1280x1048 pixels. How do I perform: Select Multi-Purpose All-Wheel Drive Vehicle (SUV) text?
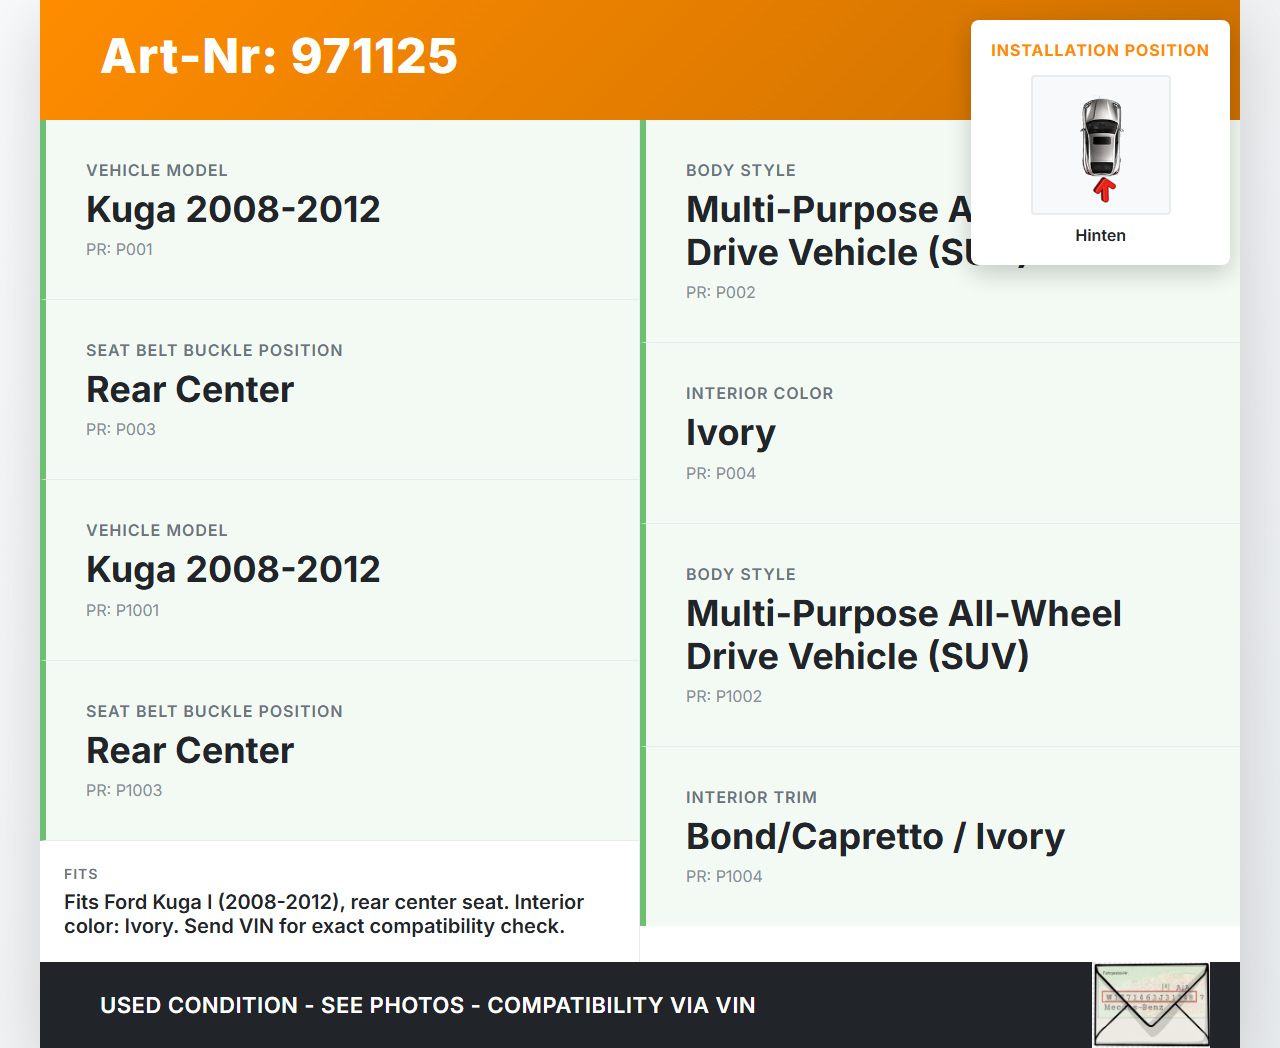click(903, 635)
